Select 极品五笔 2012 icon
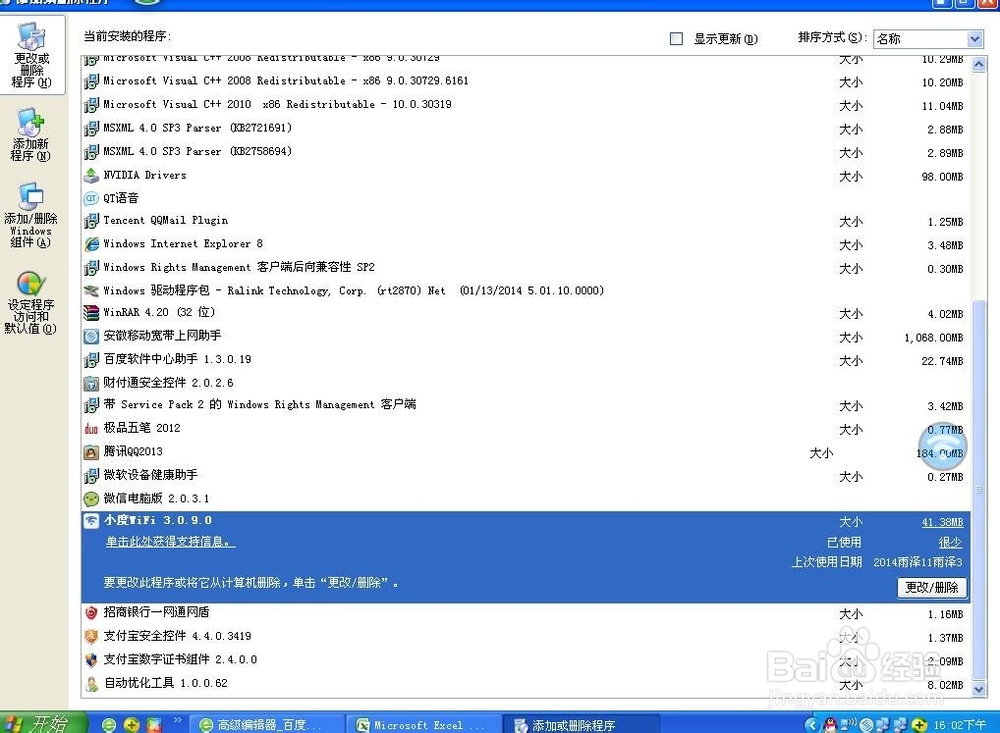The height and width of the screenshot is (733, 1000). click(91, 429)
